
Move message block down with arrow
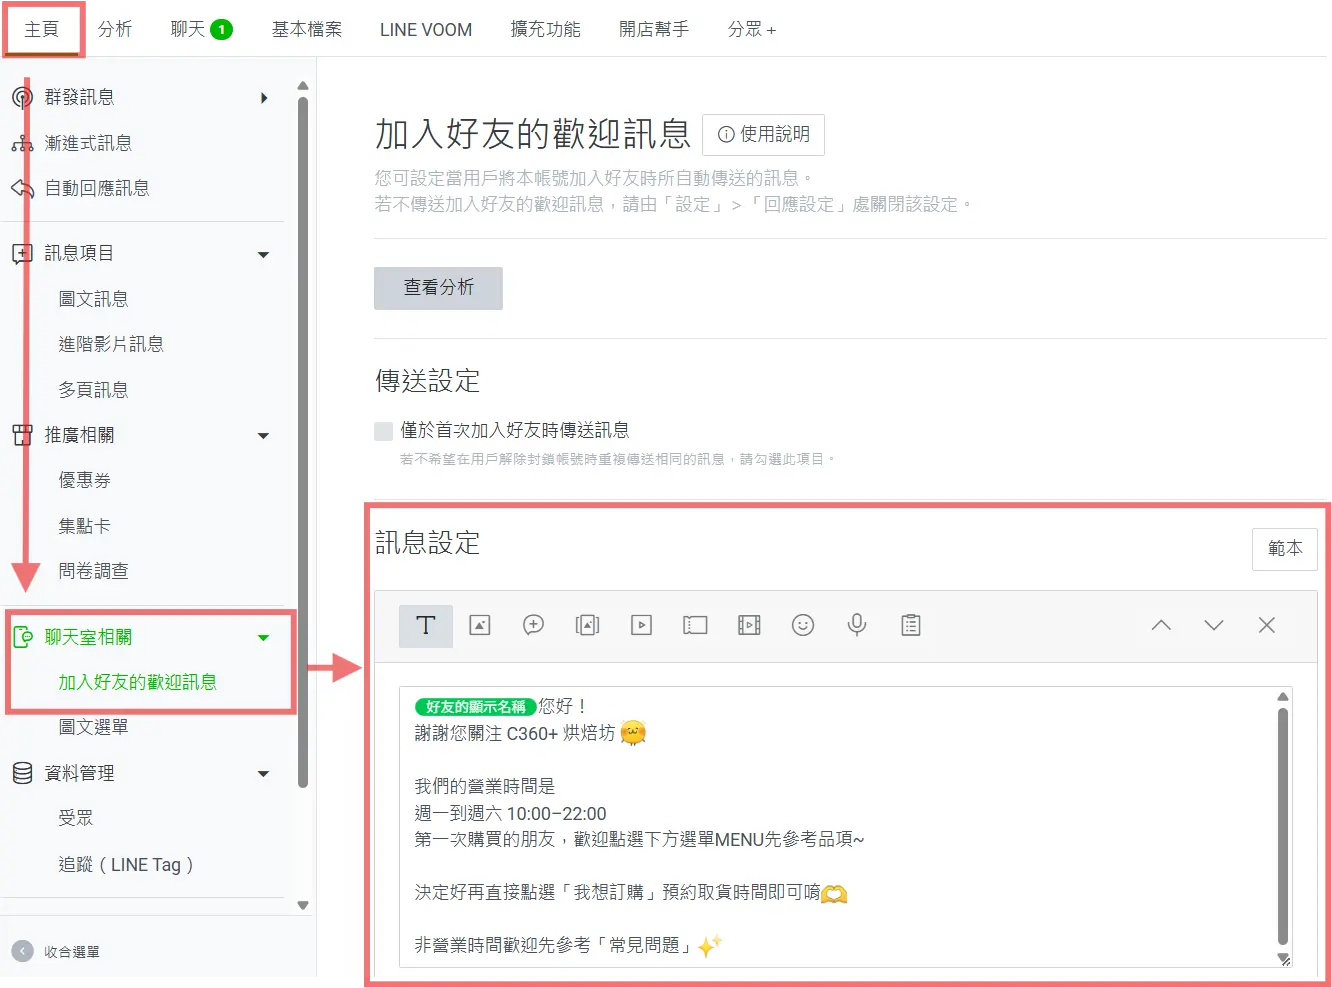pyautogui.click(x=1214, y=626)
